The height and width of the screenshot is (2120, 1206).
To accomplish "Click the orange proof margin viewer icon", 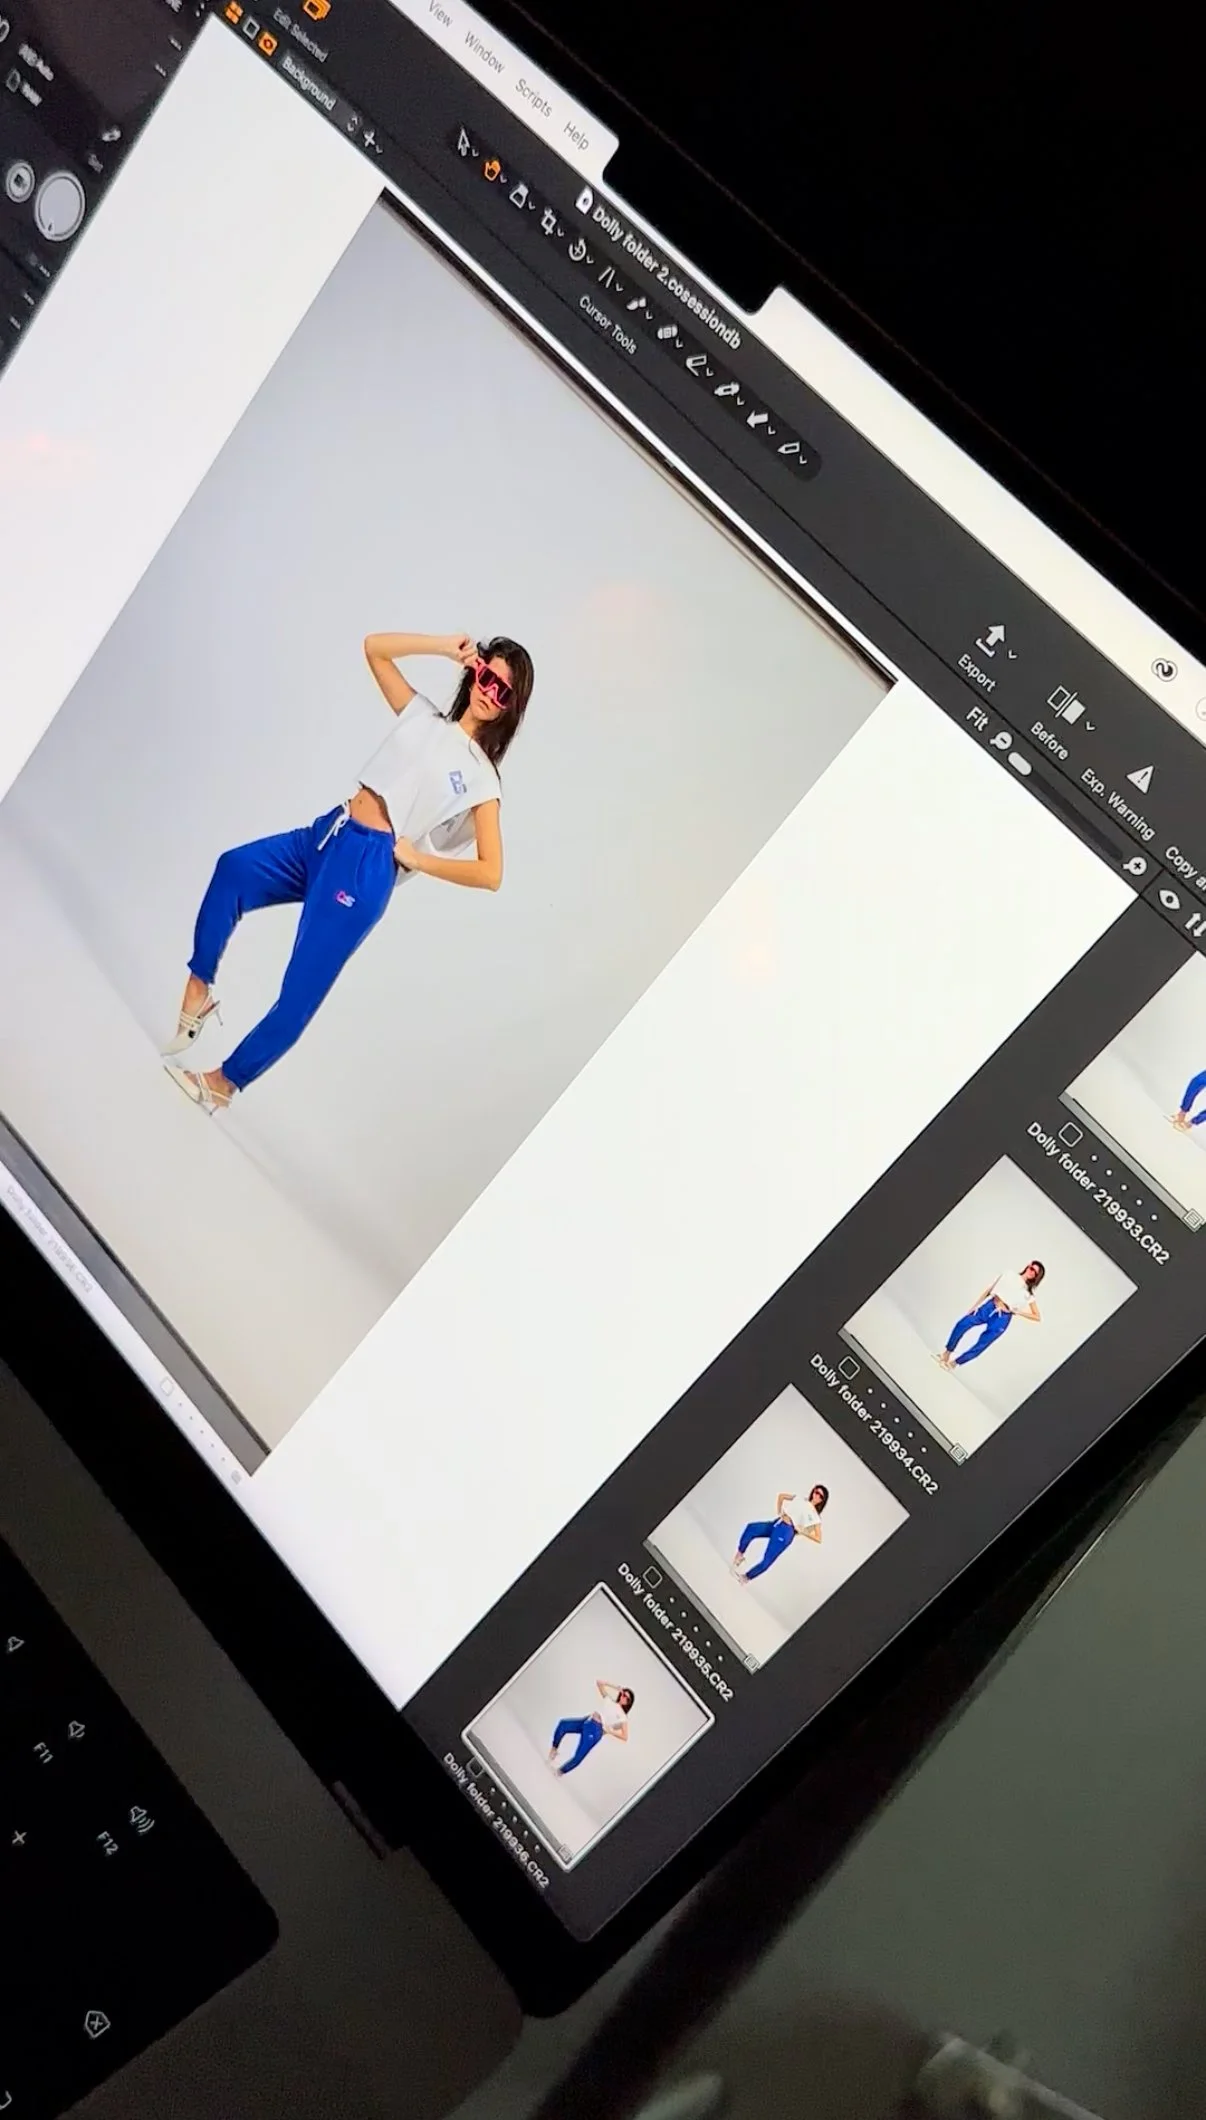I will (x=267, y=43).
